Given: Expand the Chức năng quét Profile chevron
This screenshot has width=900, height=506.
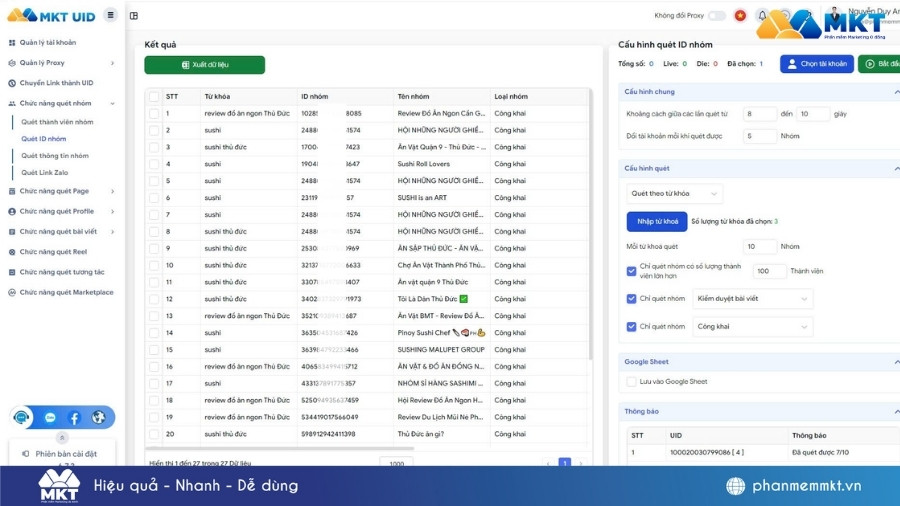Looking at the screenshot, I should click(x=112, y=212).
